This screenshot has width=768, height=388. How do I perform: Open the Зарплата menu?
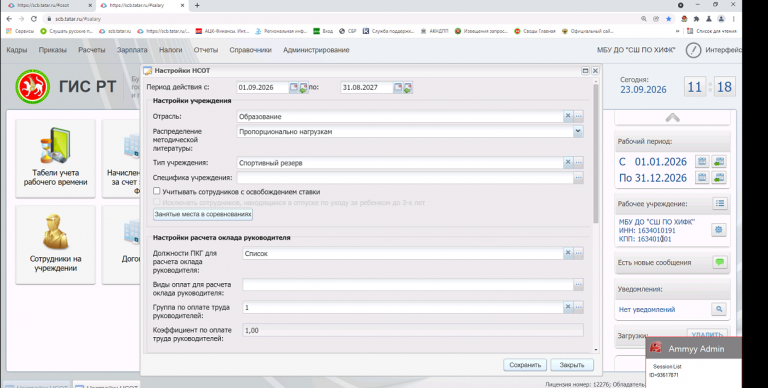132,50
